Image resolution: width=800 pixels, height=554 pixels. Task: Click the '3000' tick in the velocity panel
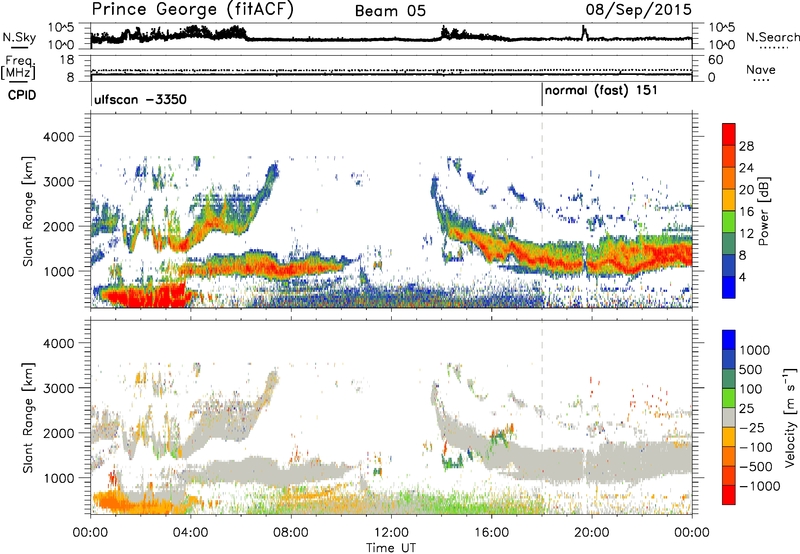click(58, 388)
